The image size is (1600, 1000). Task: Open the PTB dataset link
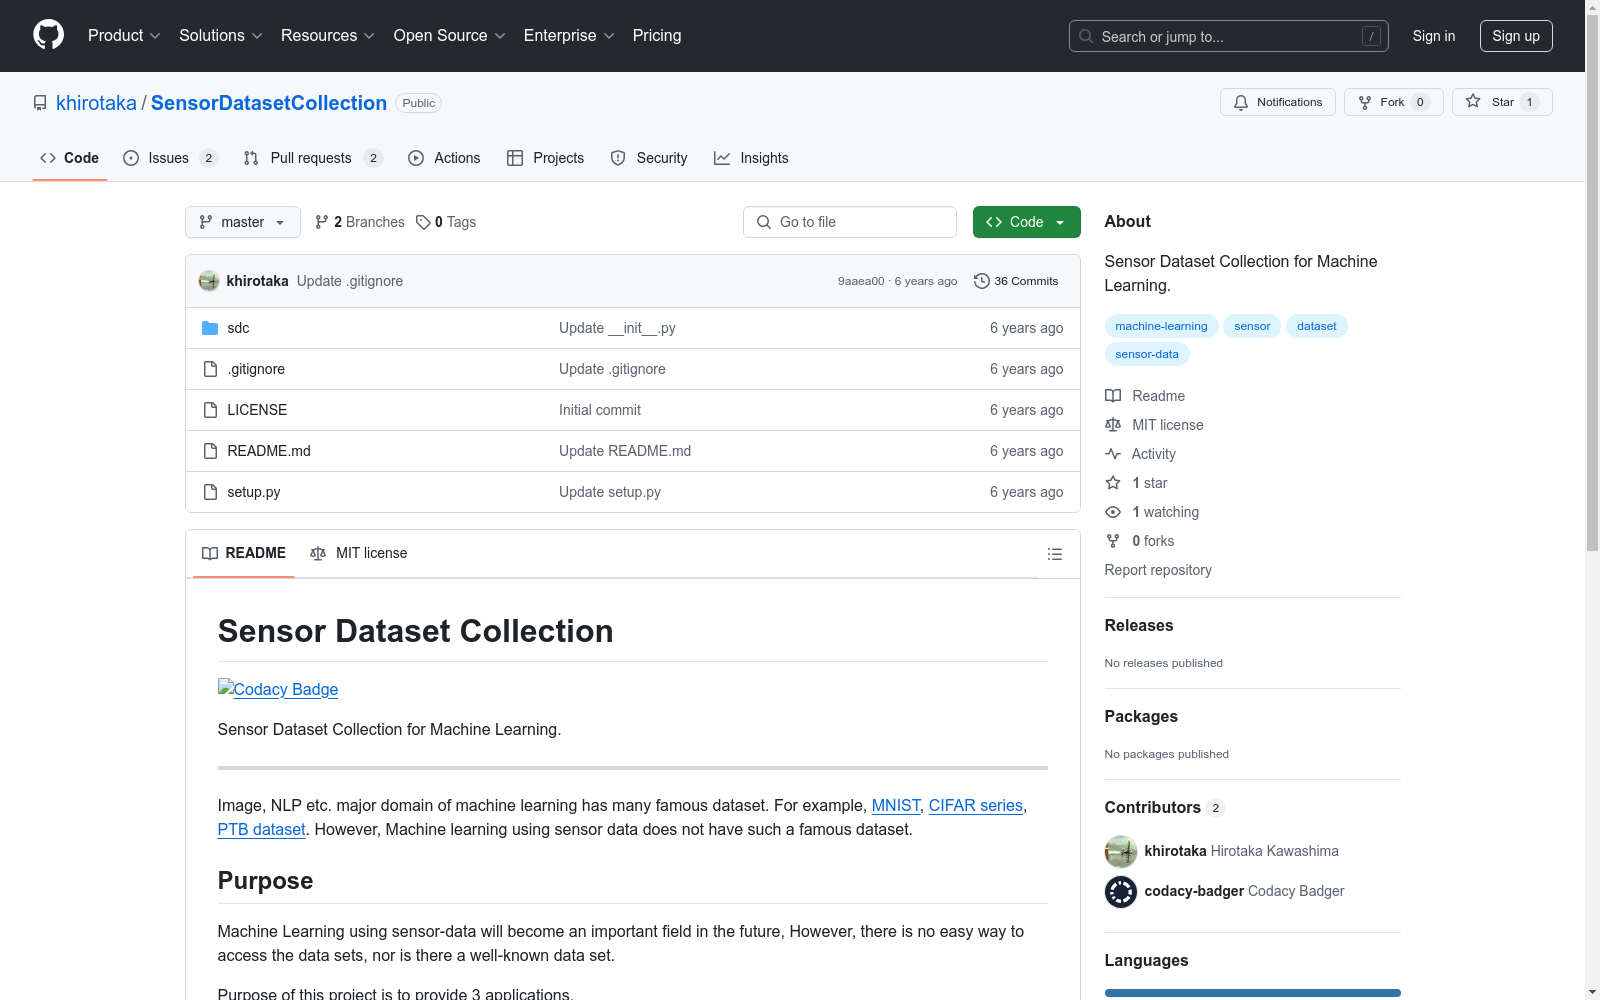tap(262, 829)
